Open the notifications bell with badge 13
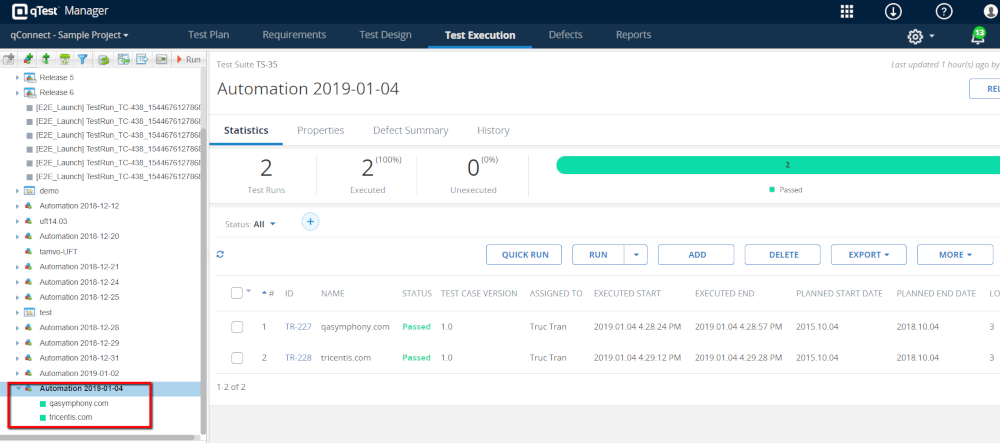1000x443 pixels. pos(978,36)
